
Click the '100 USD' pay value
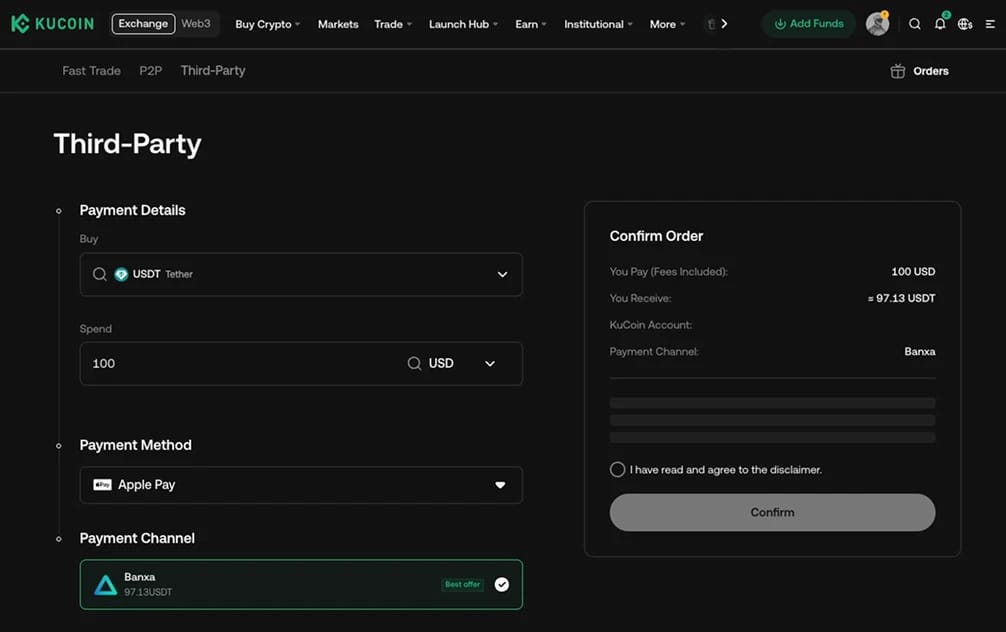tap(913, 271)
